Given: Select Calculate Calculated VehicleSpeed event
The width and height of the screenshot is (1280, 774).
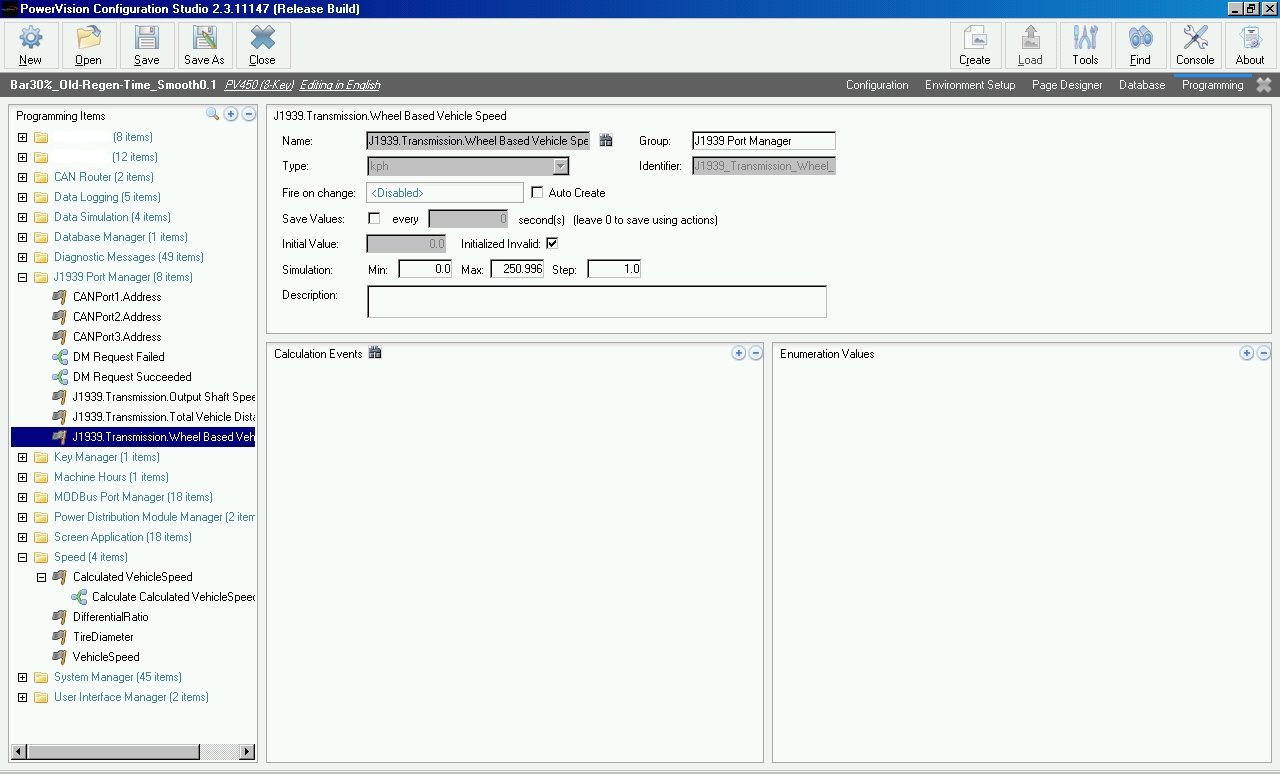Looking at the screenshot, I should tap(174, 597).
